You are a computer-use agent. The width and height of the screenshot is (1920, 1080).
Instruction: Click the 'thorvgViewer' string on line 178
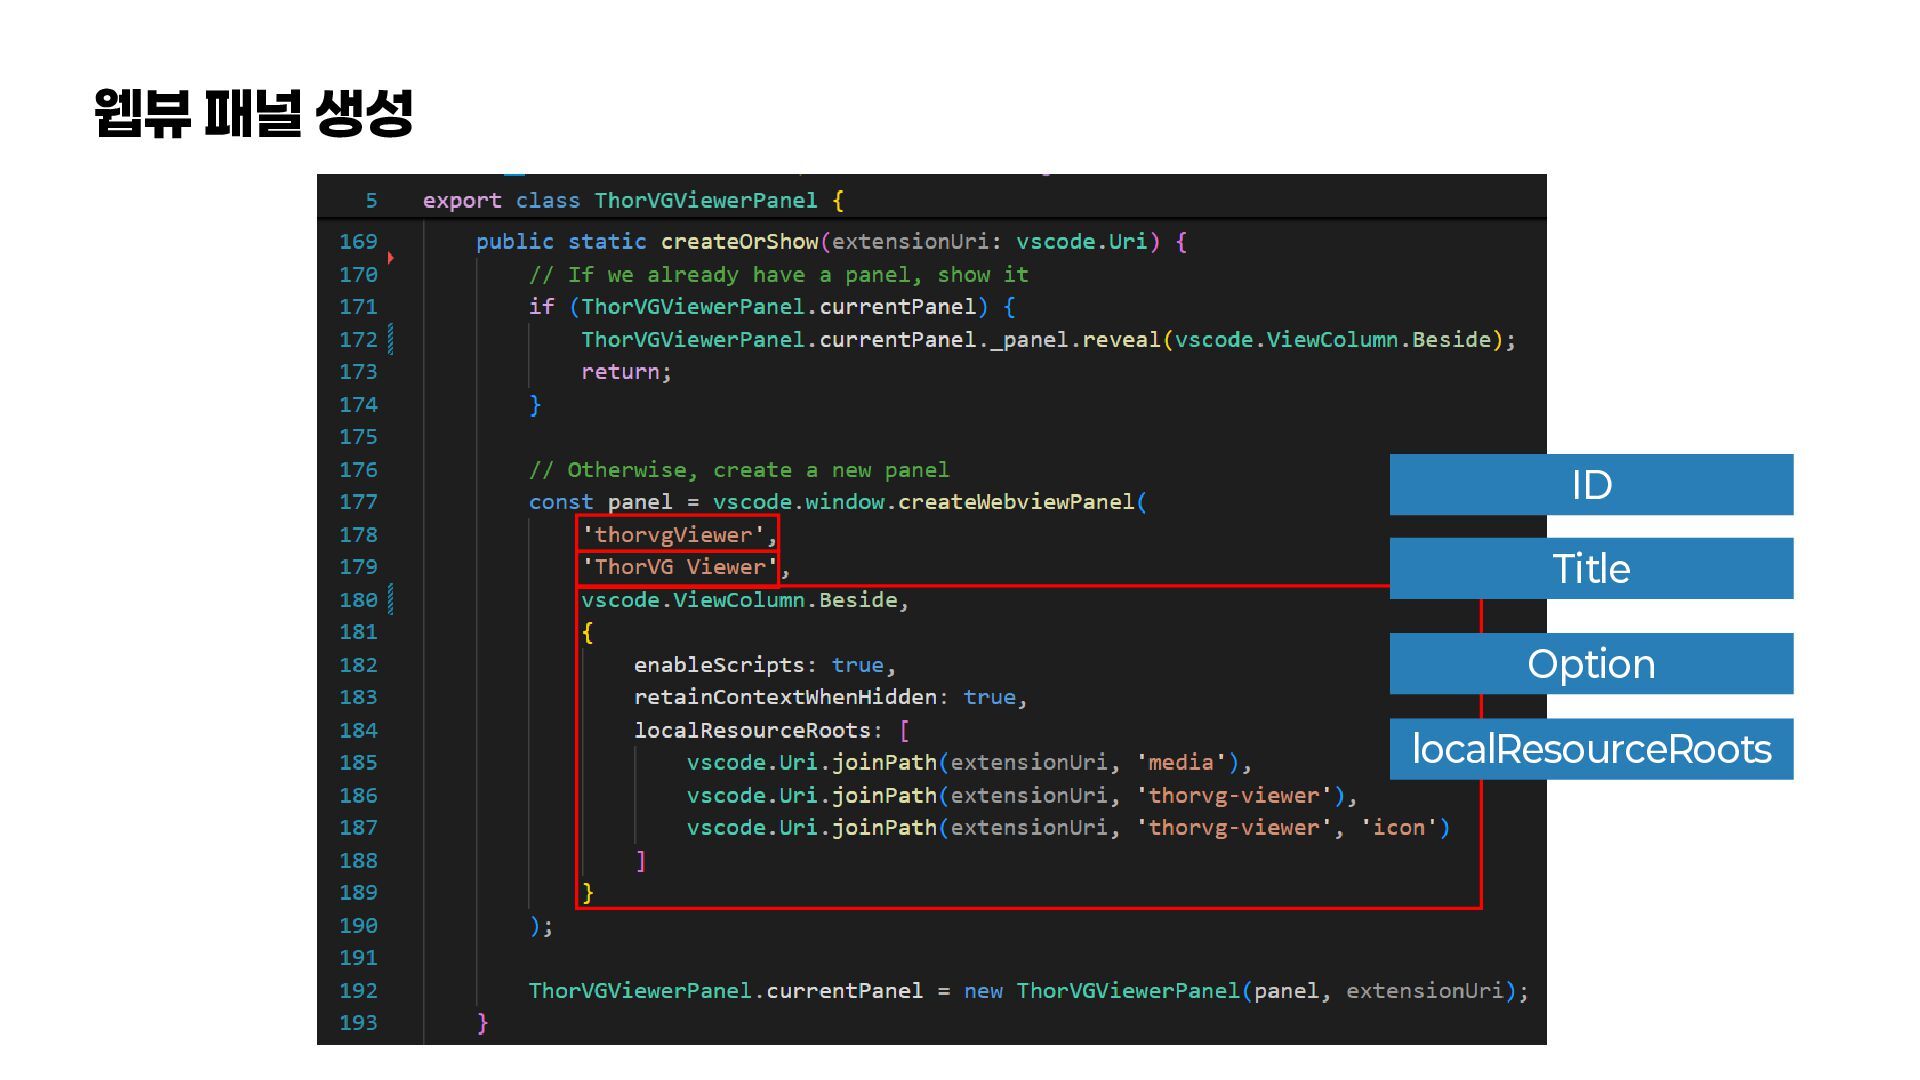click(673, 535)
